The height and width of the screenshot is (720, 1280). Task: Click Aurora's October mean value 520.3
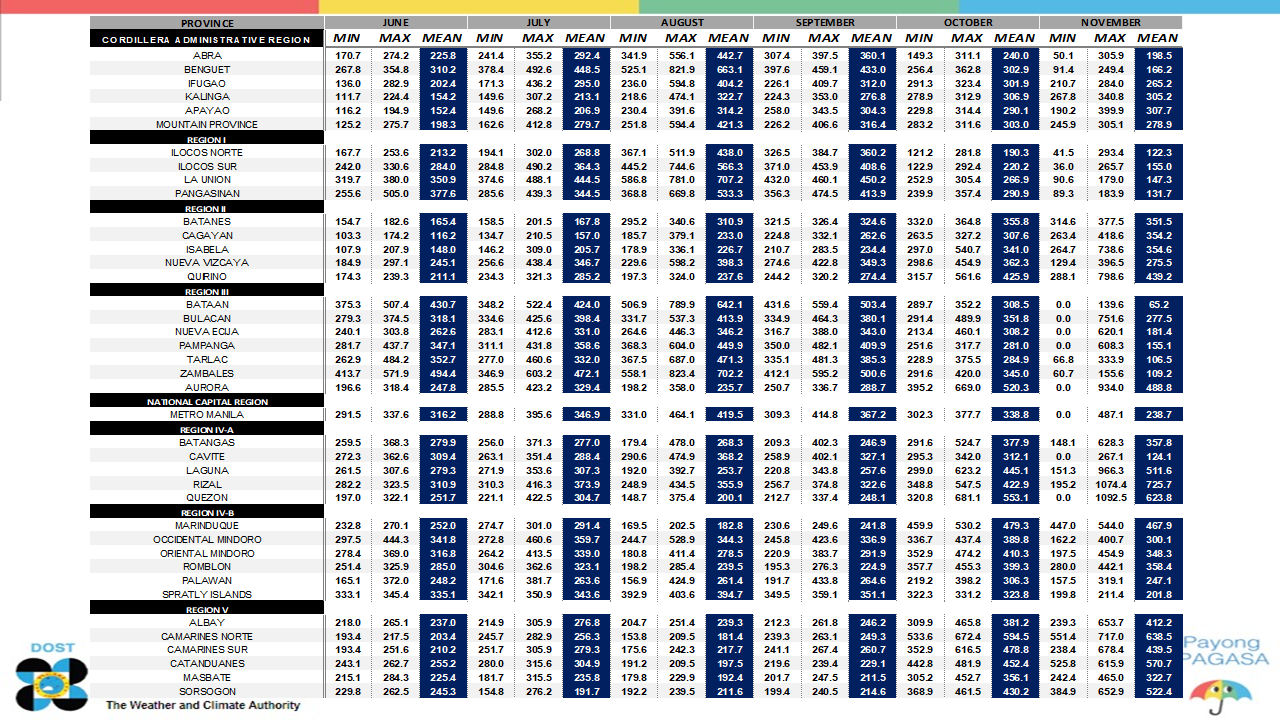point(1015,387)
